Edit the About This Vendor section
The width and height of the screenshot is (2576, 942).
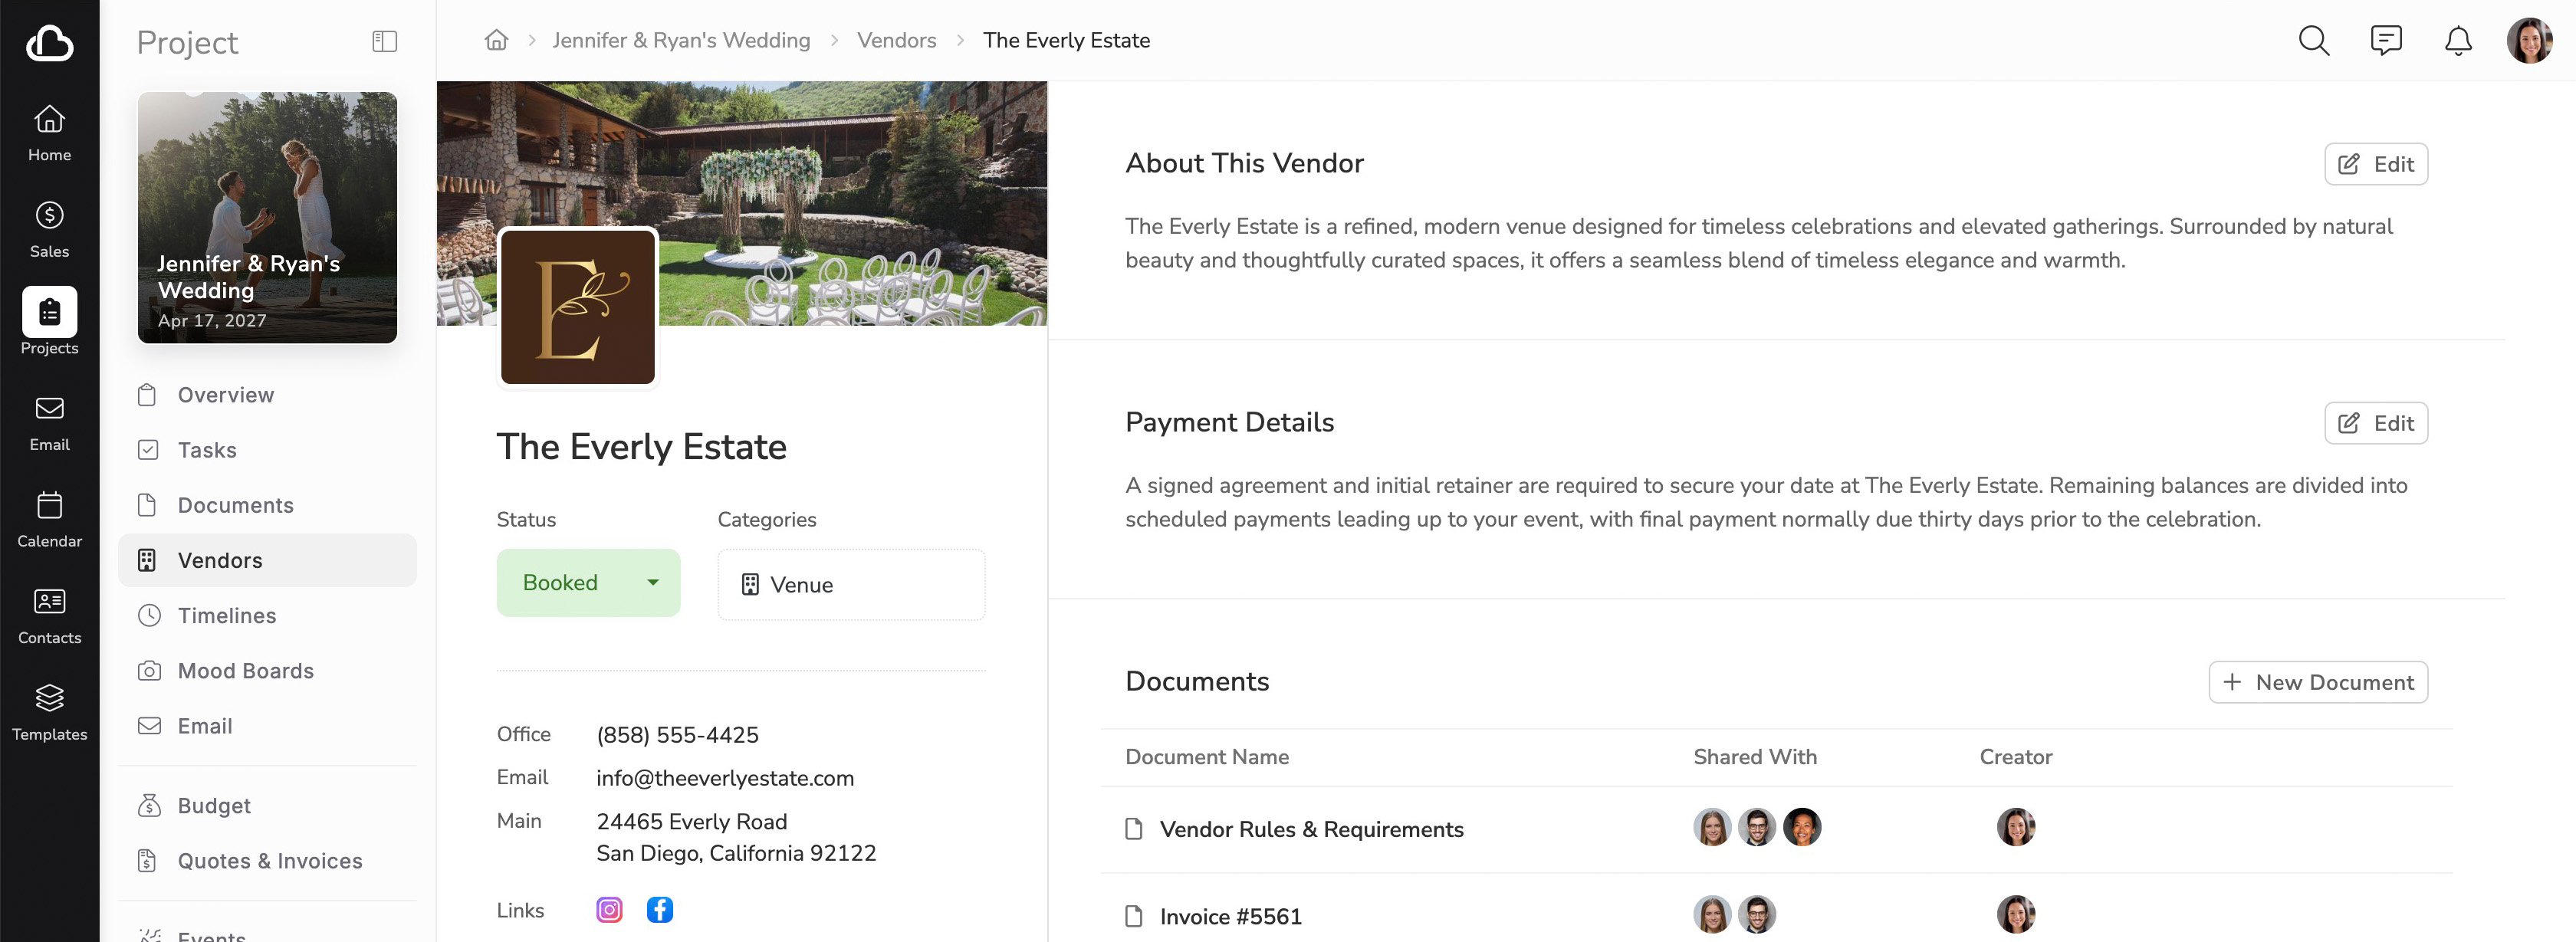click(x=2375, y=164)
